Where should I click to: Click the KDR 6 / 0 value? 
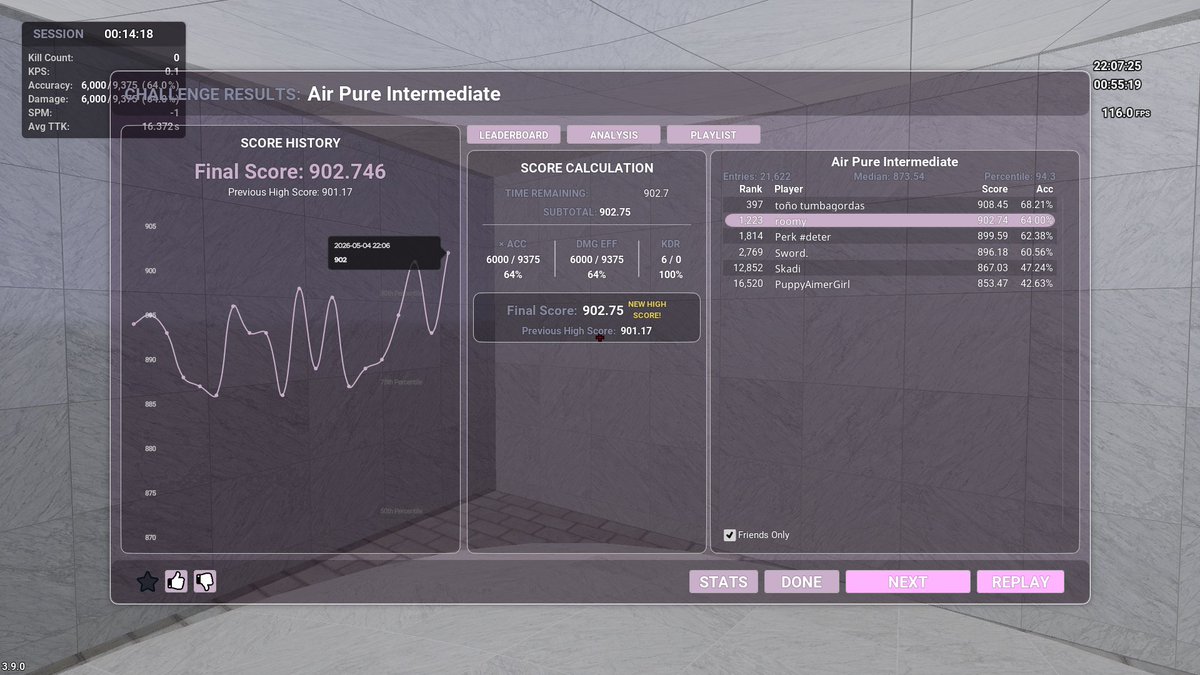point(671,259)
